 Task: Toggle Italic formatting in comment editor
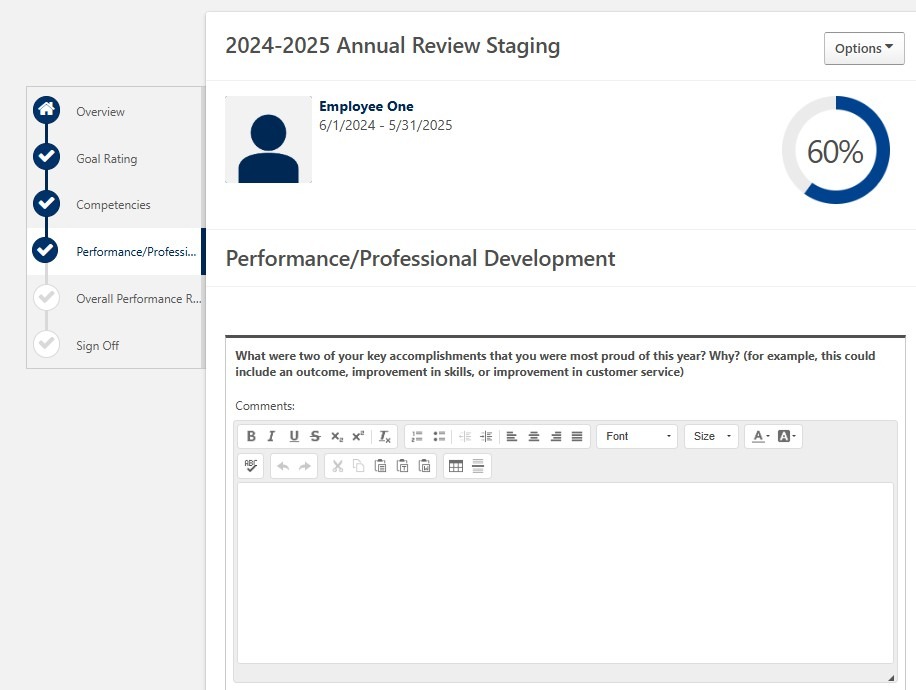coord(272,436)
